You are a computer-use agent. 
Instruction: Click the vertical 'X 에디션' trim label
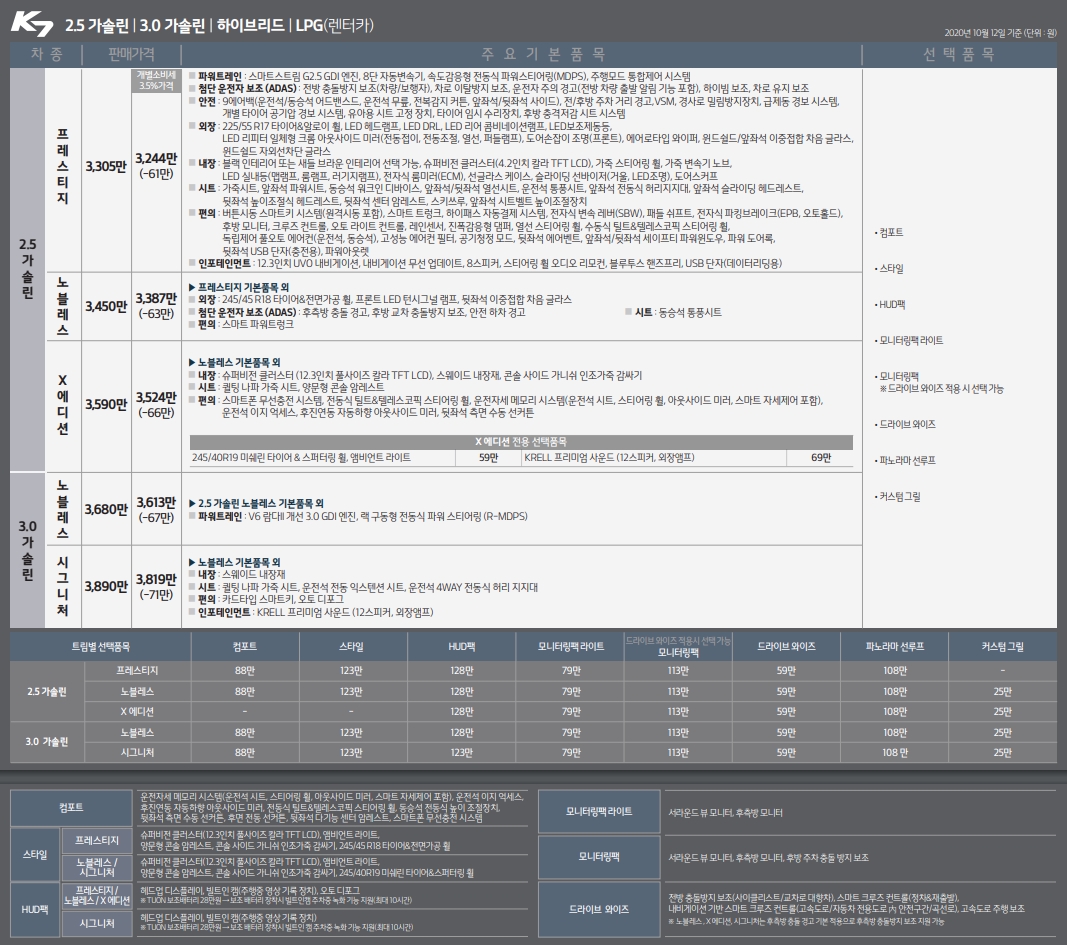[x=63, y=404]
